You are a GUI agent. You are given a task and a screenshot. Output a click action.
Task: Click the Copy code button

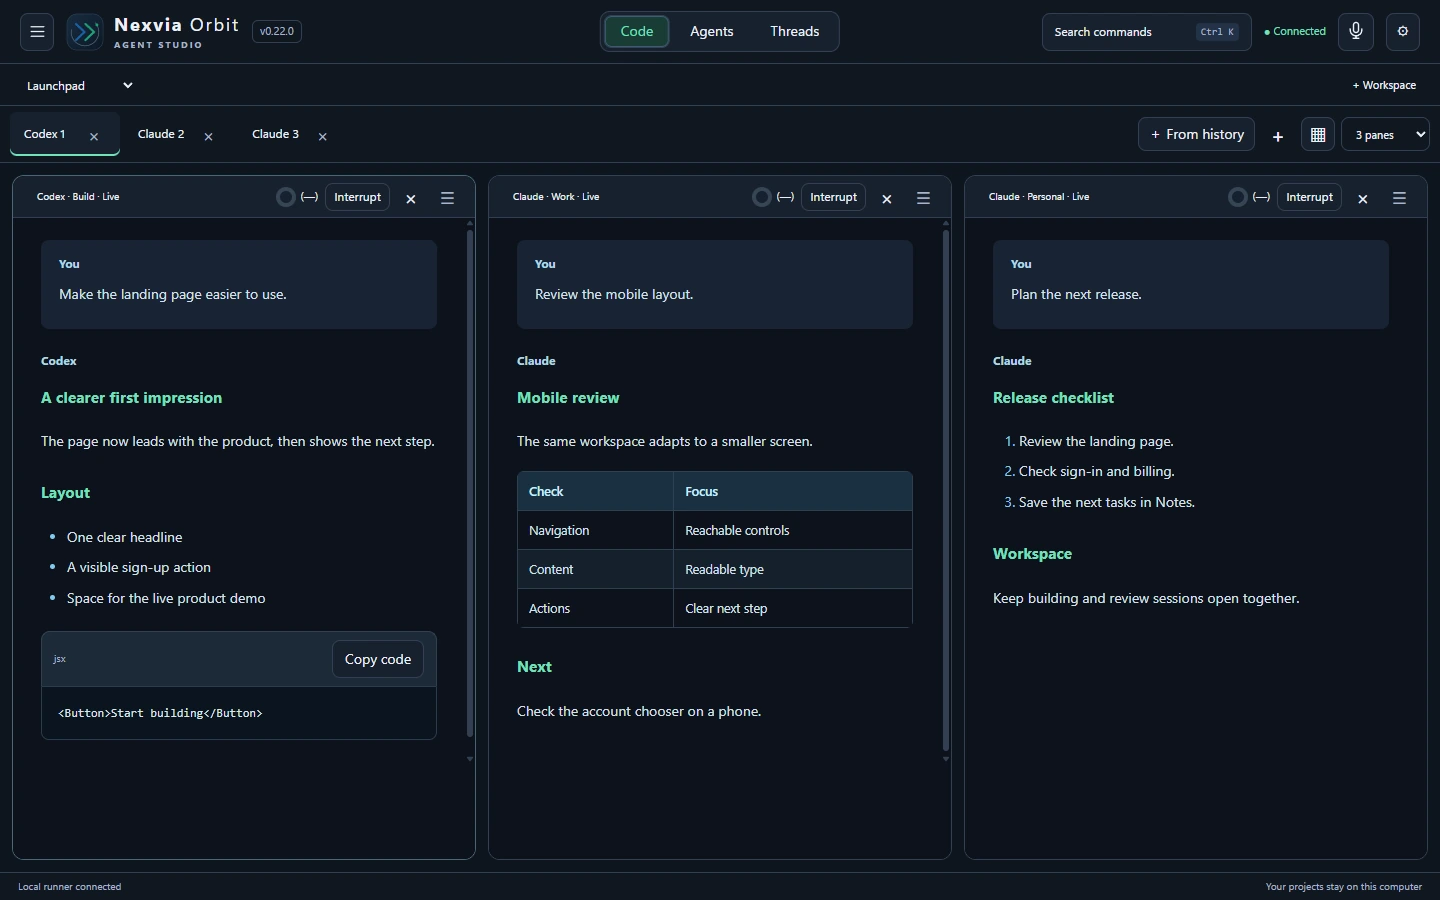click(x=378, y=659)
